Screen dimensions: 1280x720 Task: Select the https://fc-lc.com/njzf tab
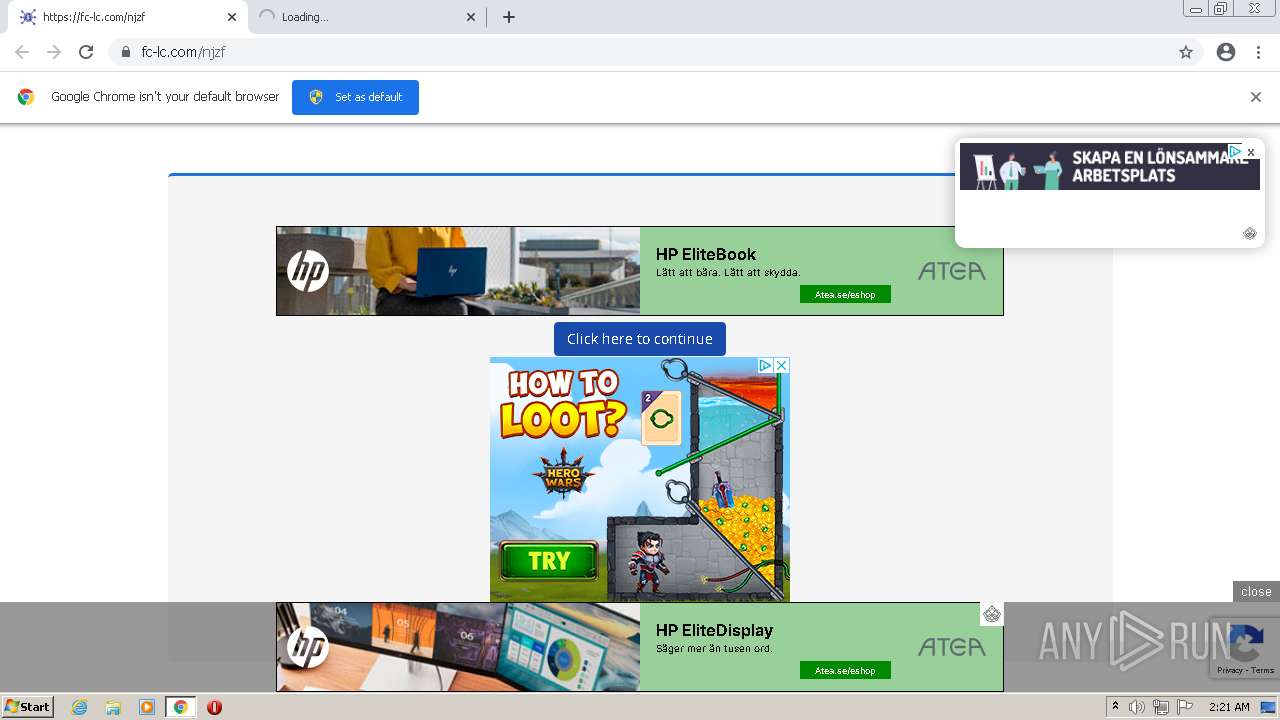coord(126,17)
